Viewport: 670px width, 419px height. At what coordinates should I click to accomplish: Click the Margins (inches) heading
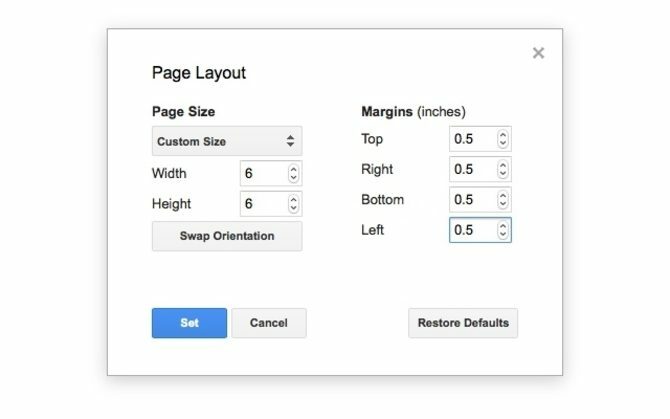[413, 111]
